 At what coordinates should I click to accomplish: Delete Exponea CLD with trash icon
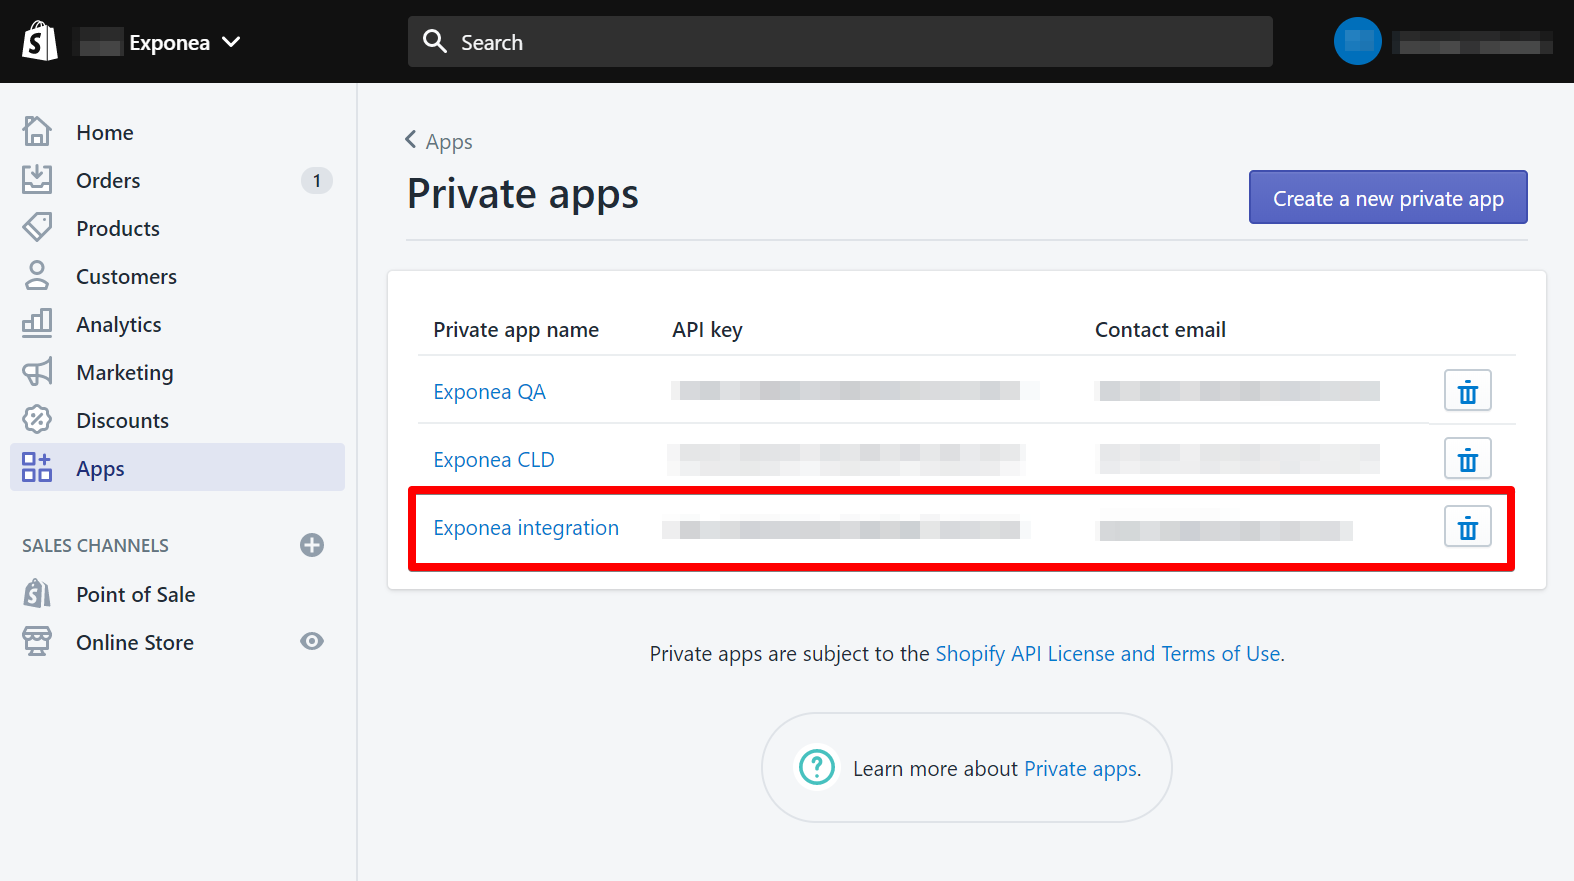1468,459
